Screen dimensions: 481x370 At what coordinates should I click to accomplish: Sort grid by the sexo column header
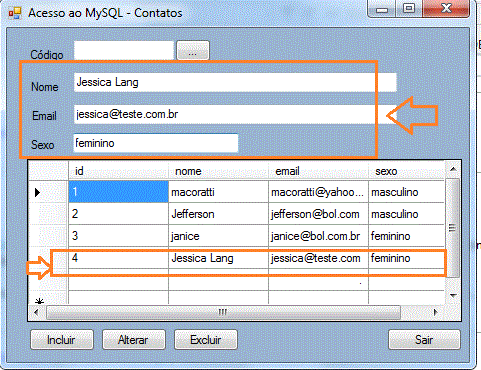pyautogui.click(x=406, y=171)
